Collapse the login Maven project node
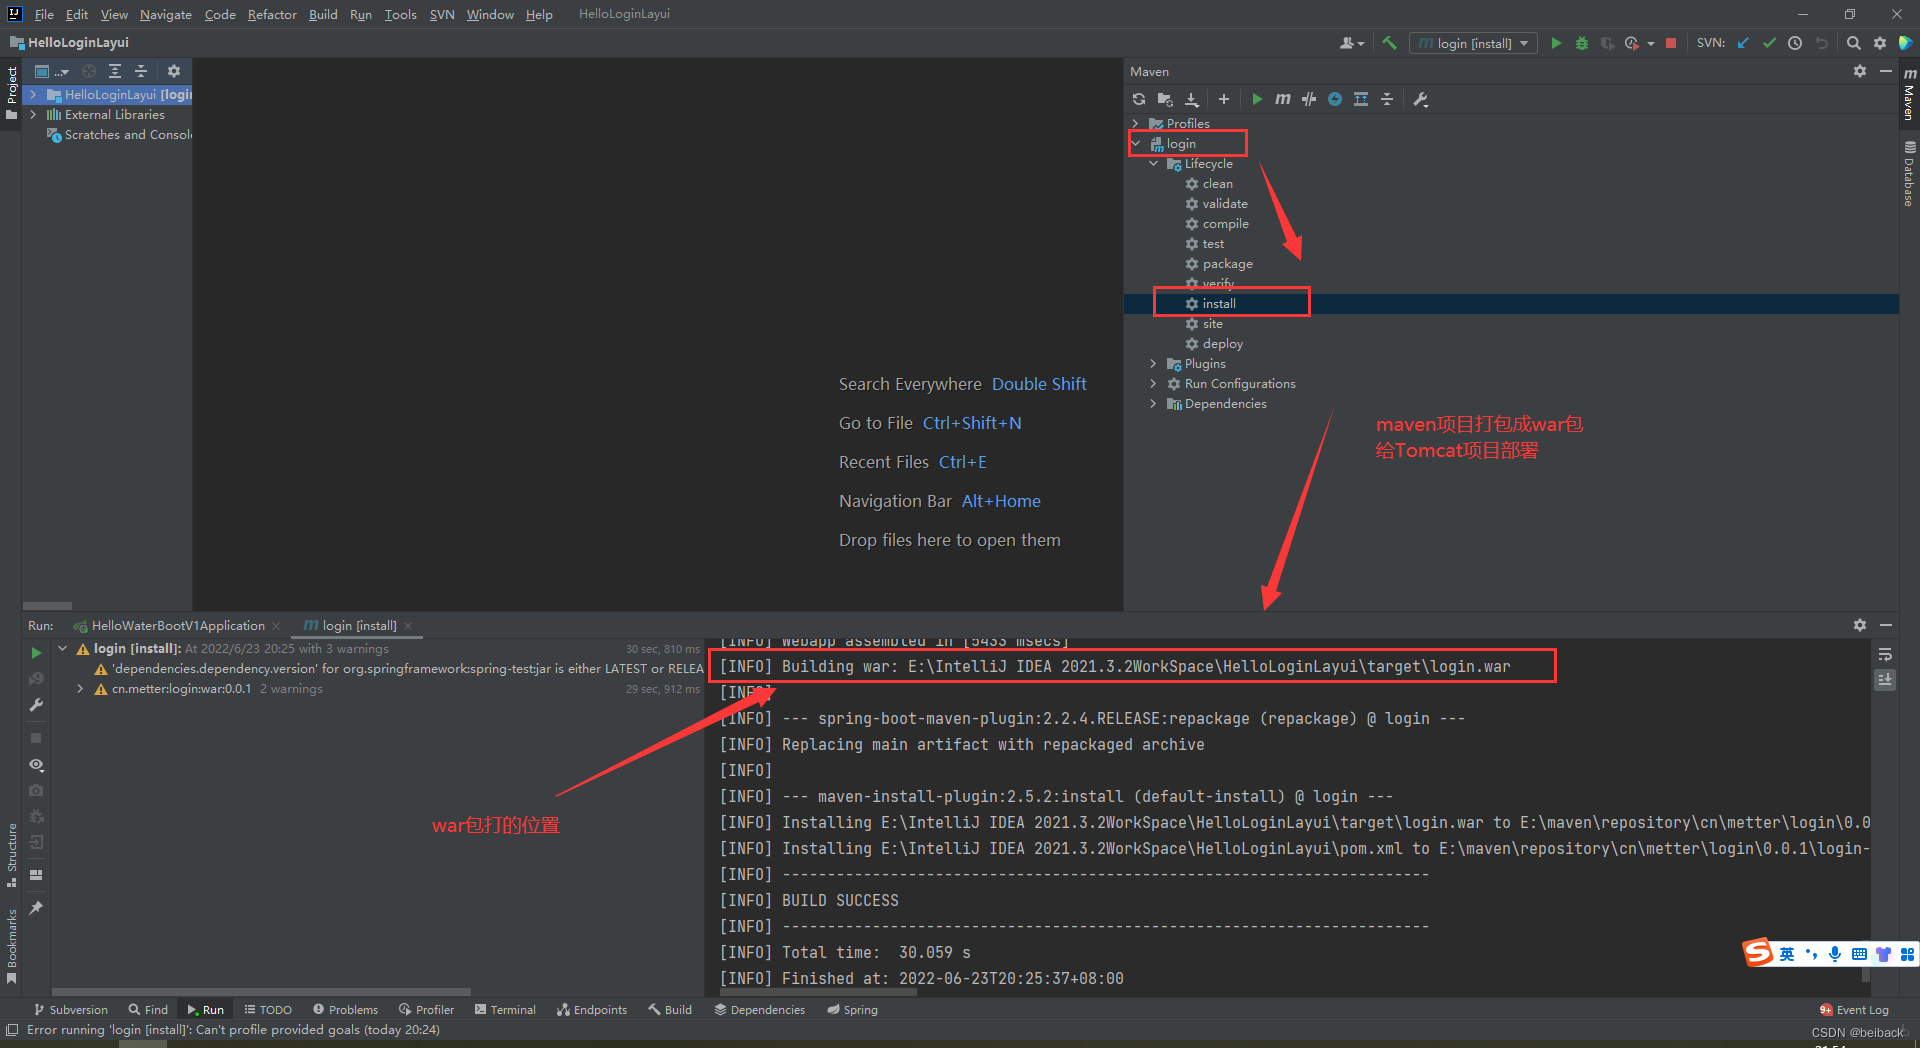 (1136, 144)
